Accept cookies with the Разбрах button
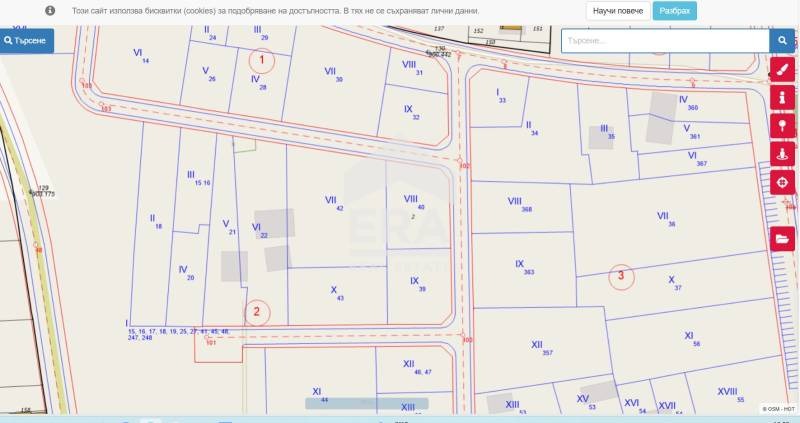800x423 pixels. pos(674,10)
